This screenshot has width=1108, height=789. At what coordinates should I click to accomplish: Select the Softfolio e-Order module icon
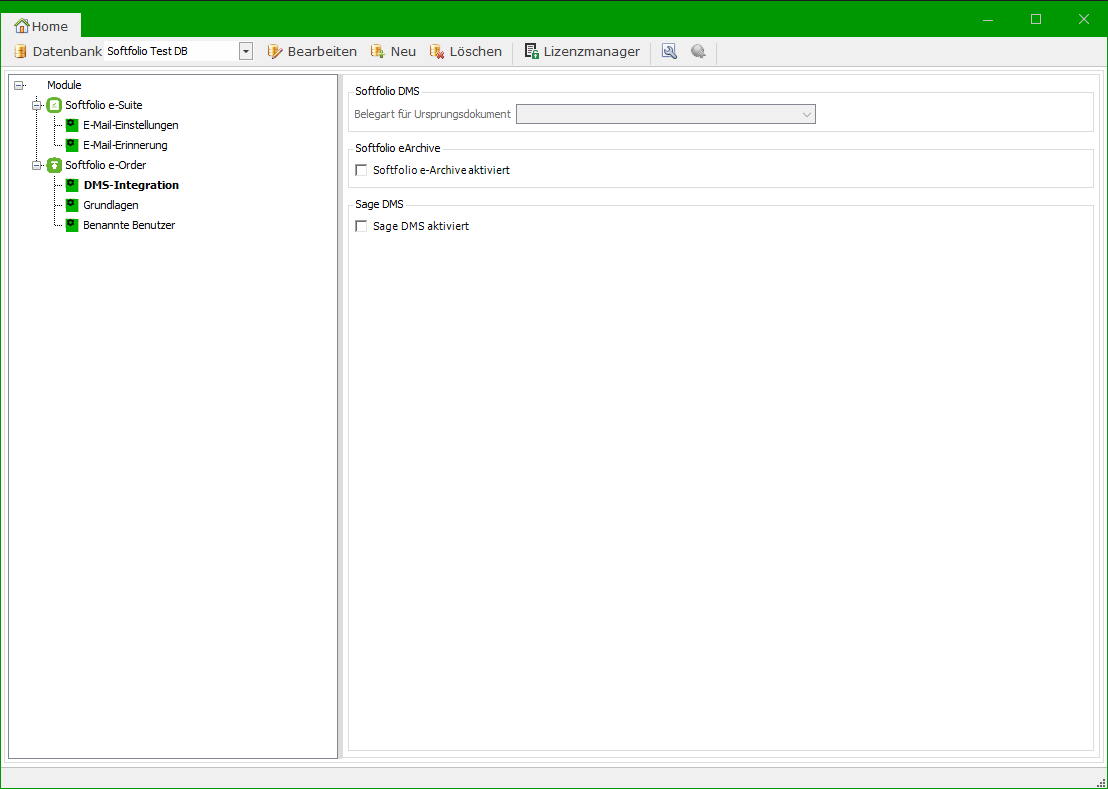(54, 165)
